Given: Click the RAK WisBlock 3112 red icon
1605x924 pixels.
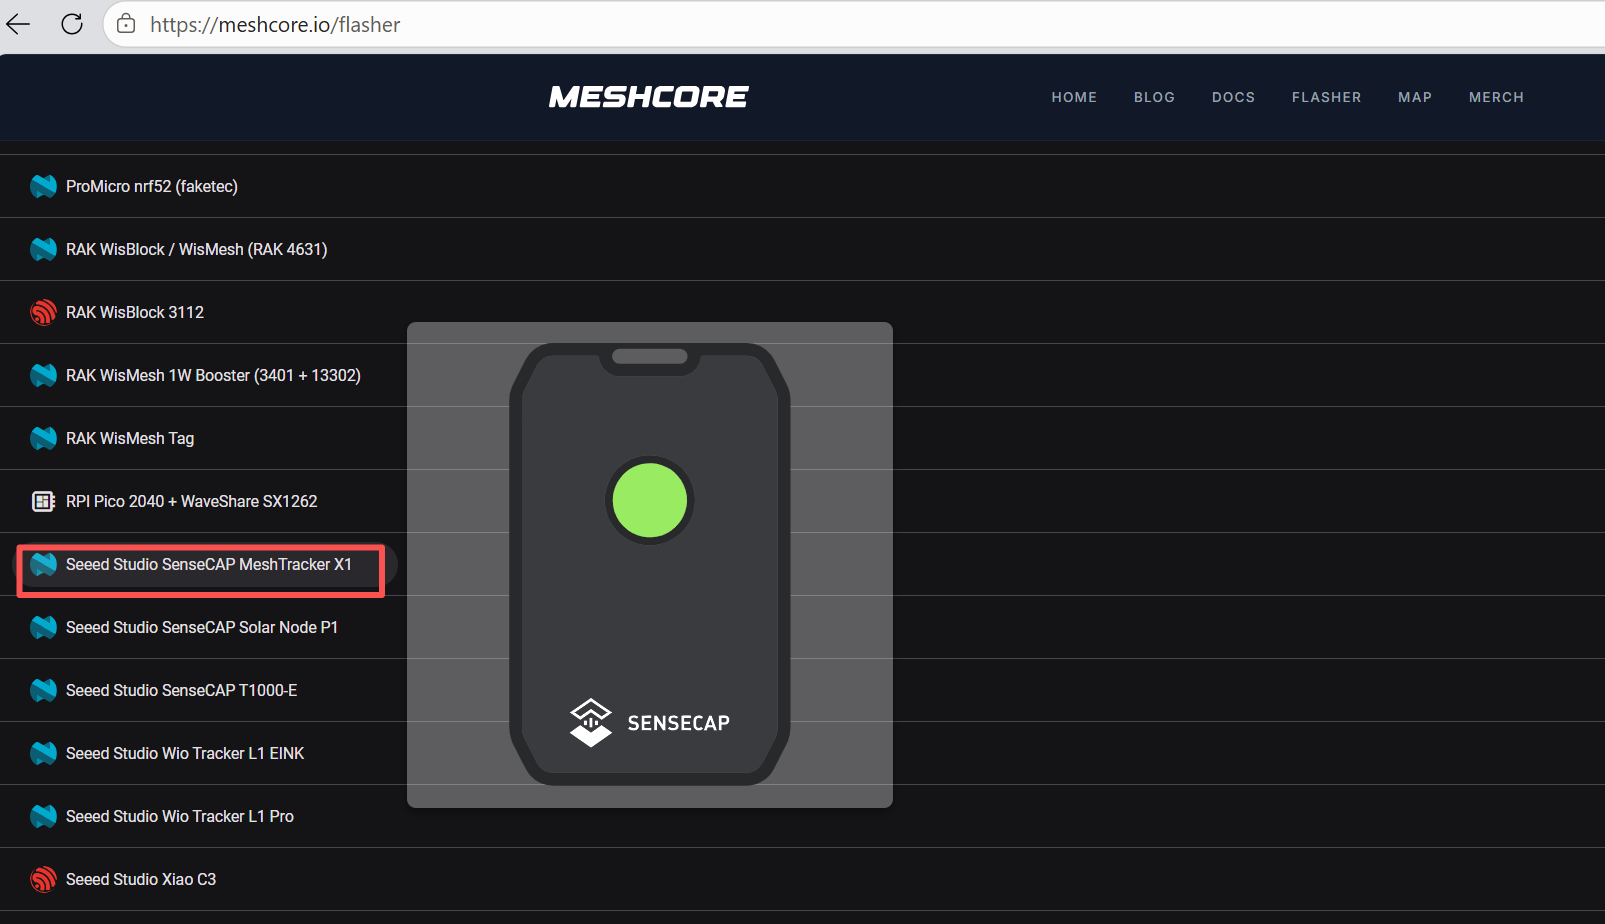Looking at the screenshot, I should pos(43,312).
